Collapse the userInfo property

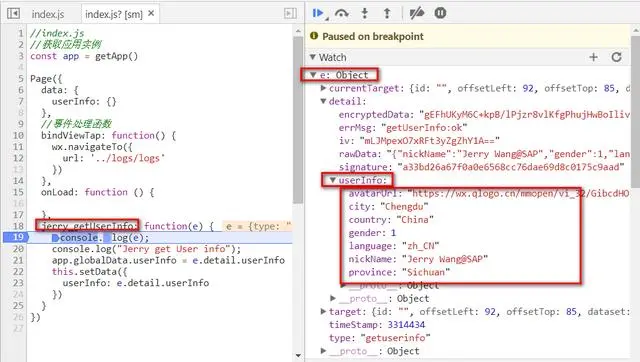tap(333, 180)
